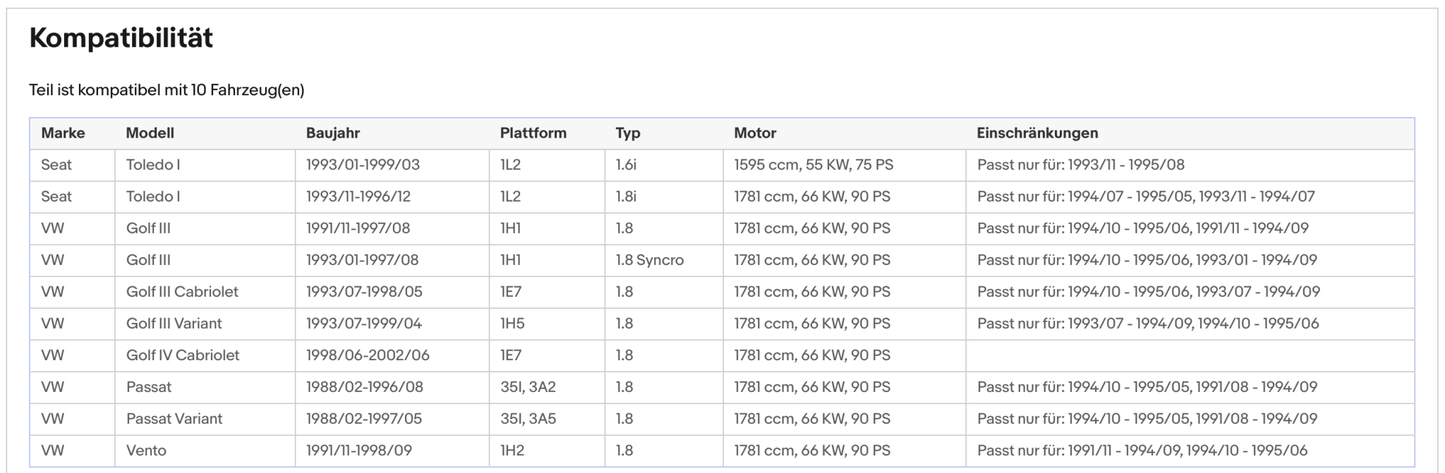Select the 1.6i type cell

pos(629,165)
